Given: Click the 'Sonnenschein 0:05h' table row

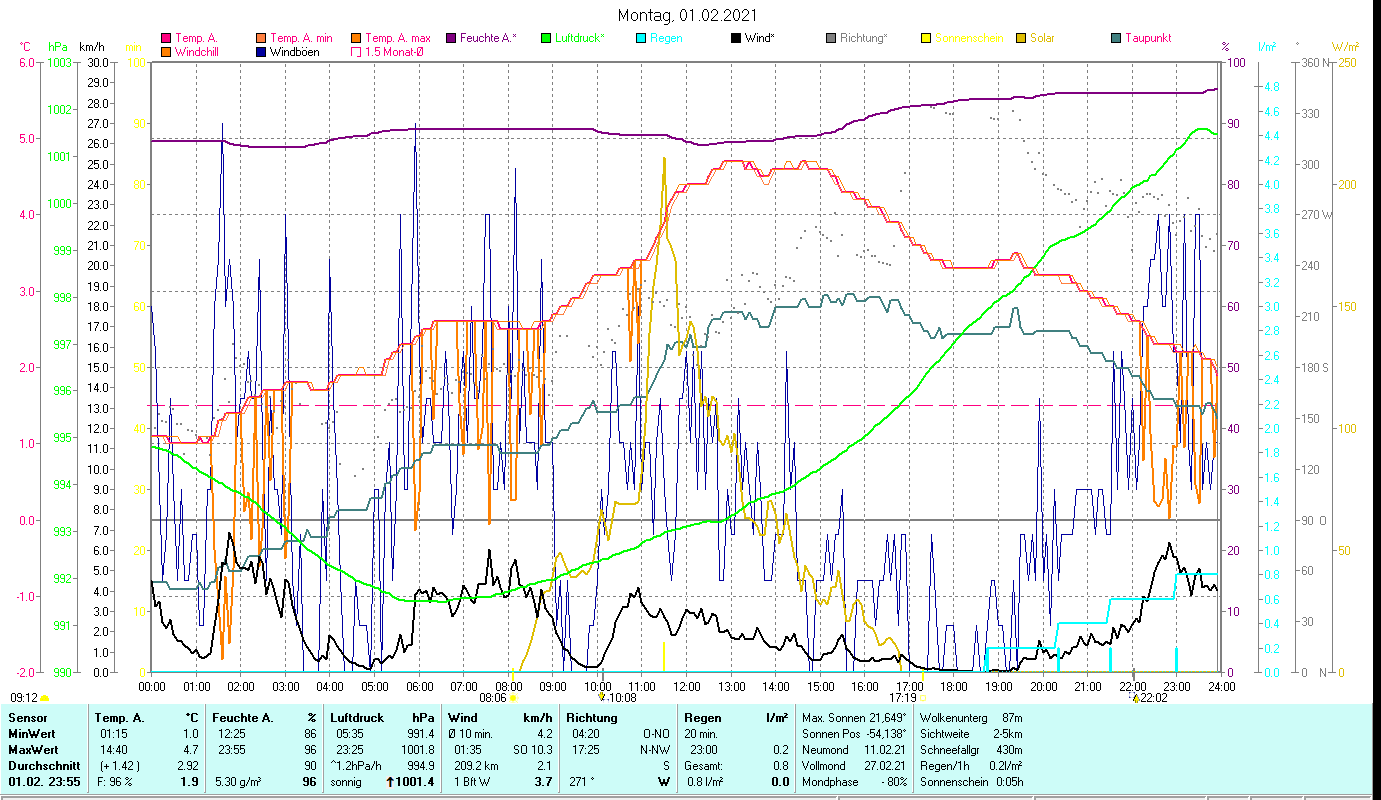Looking at the screenshot, I should (970, 782).
